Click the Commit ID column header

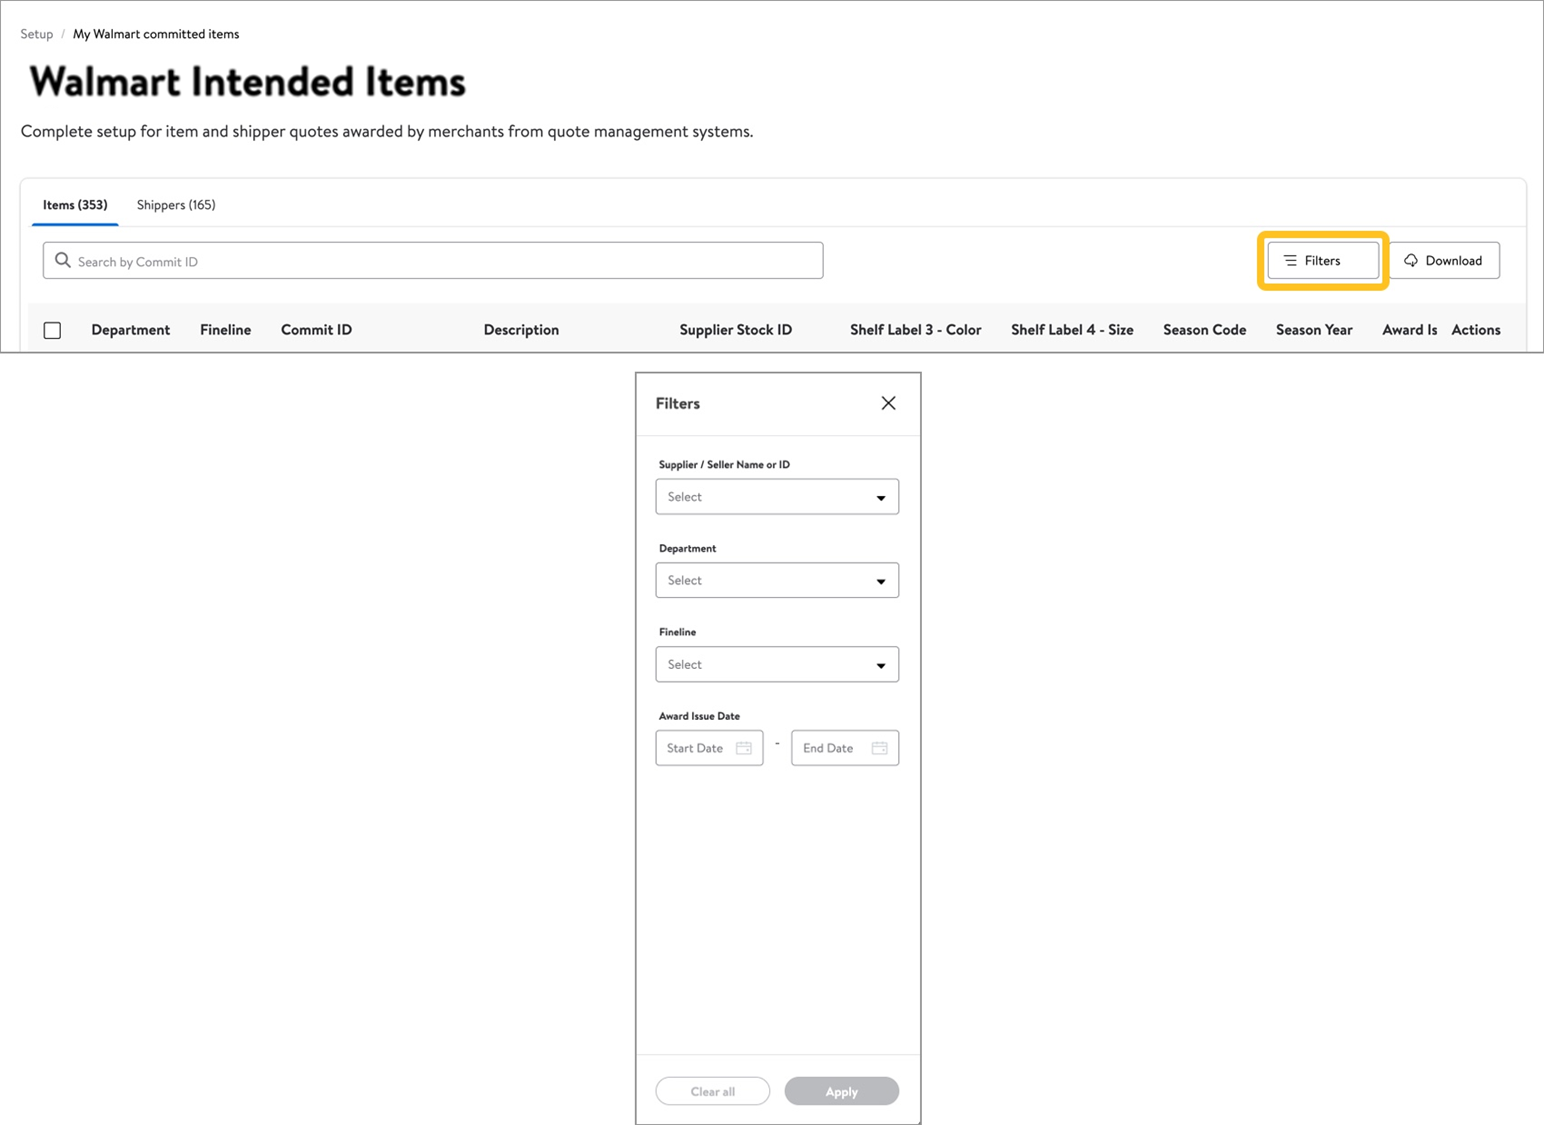[x=316, y=330]
